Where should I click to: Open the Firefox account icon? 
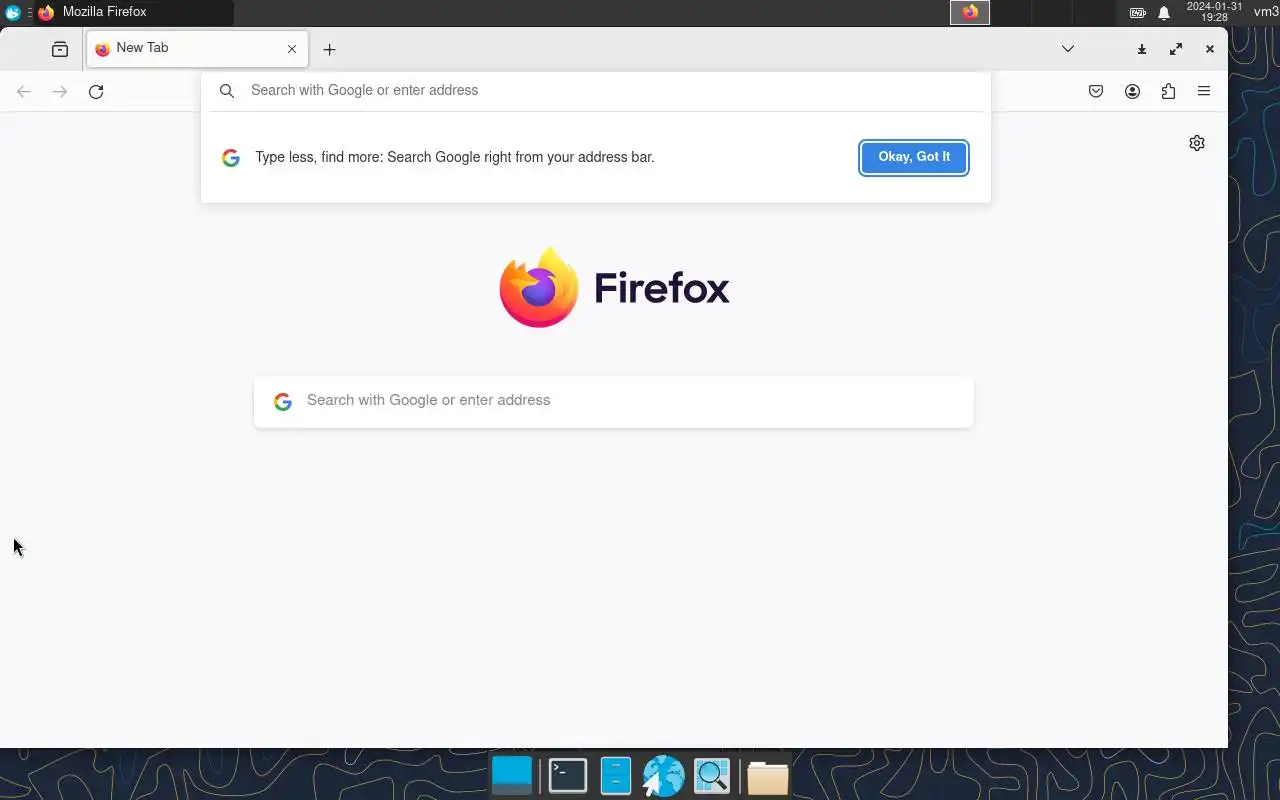[1132, 92]
